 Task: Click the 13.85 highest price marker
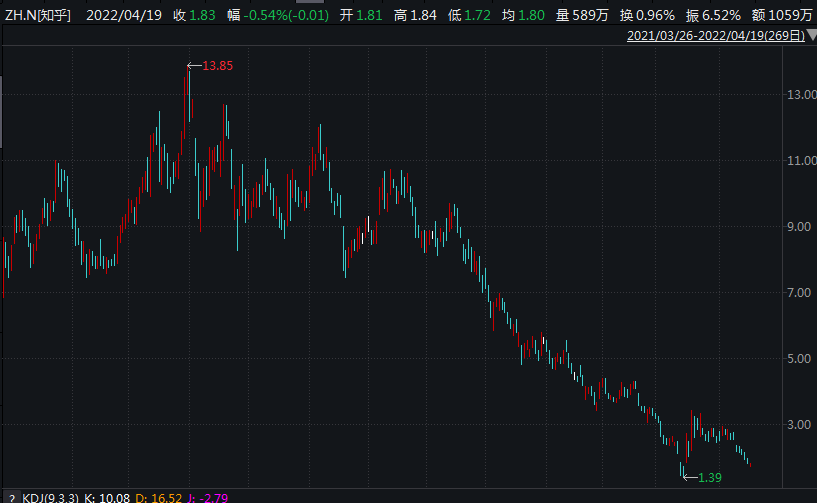[218, 65]
